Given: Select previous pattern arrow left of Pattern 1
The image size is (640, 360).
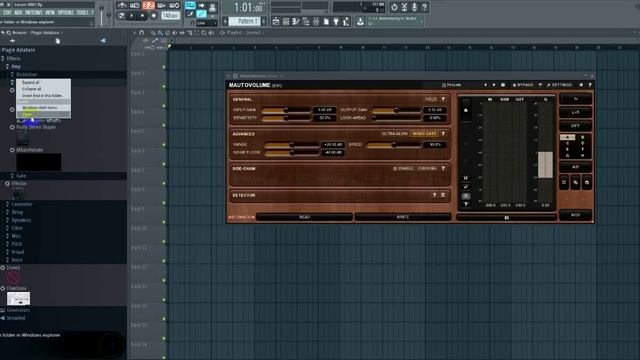Looking at the screenshot, I should point(225,21).
